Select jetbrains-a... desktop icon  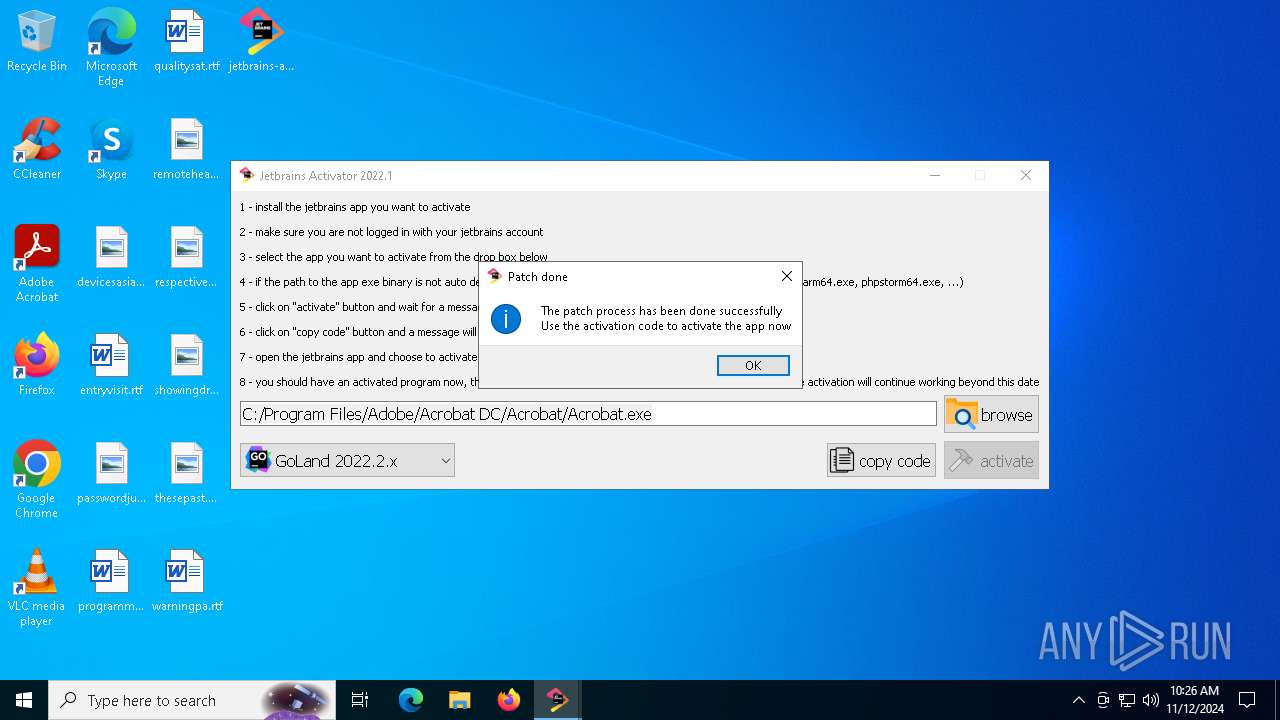(261, 42)
